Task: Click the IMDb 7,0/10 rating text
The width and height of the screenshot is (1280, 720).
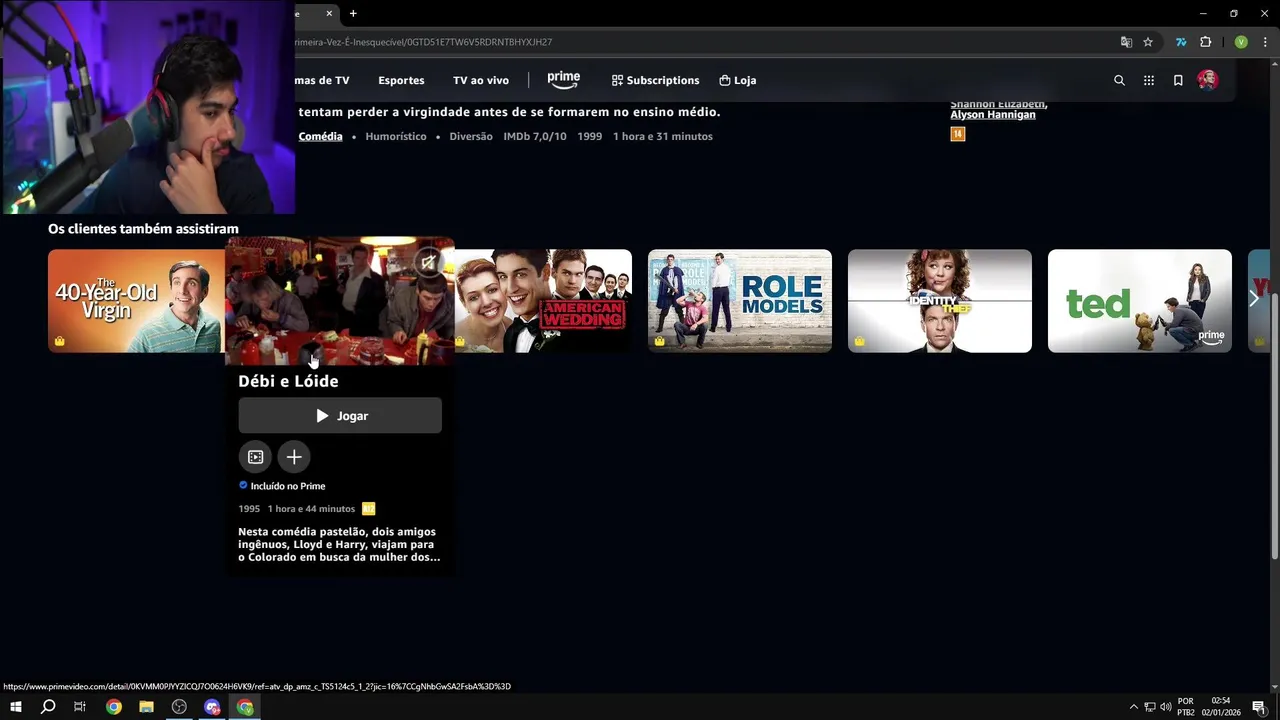Action: tap(535, 136)
